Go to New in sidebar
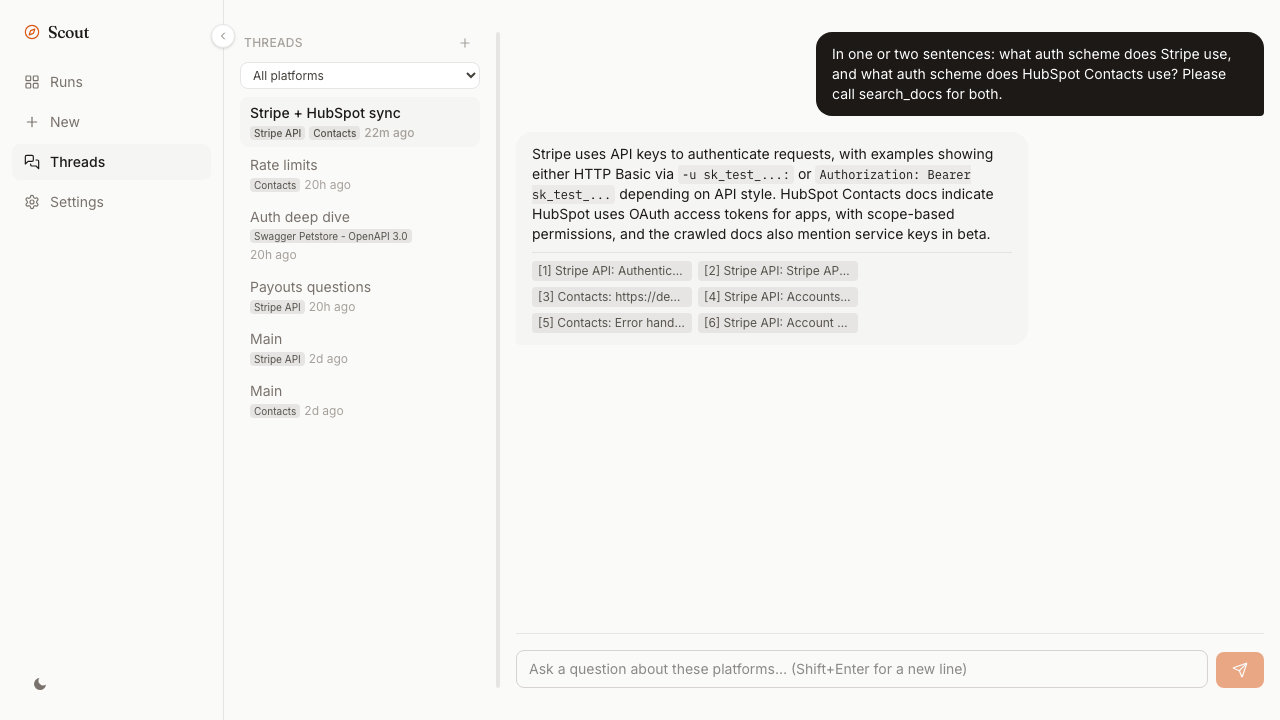The image size is (1280, 720). 112,122
